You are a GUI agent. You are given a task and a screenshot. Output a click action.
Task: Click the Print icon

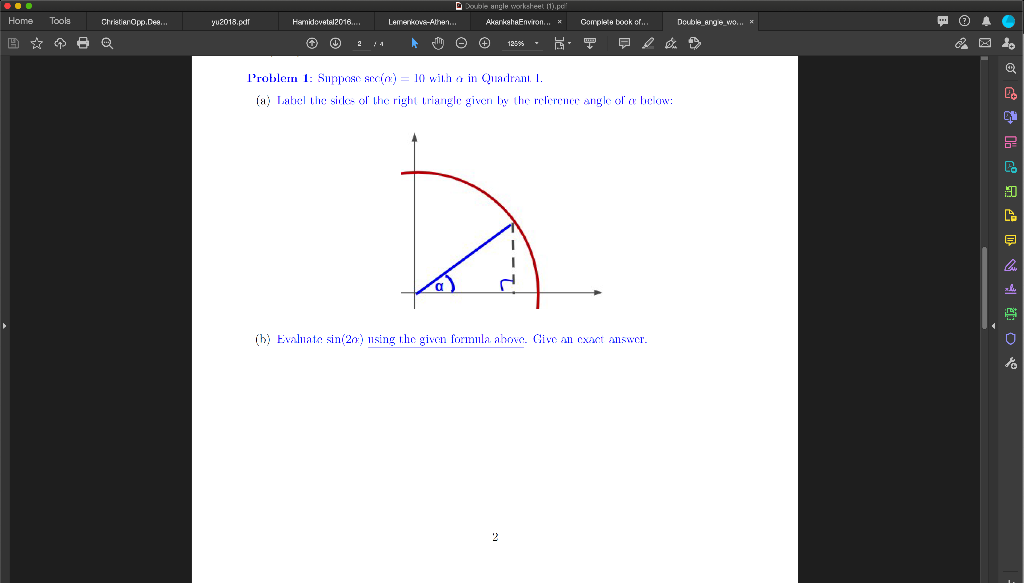tap(83, 43)
